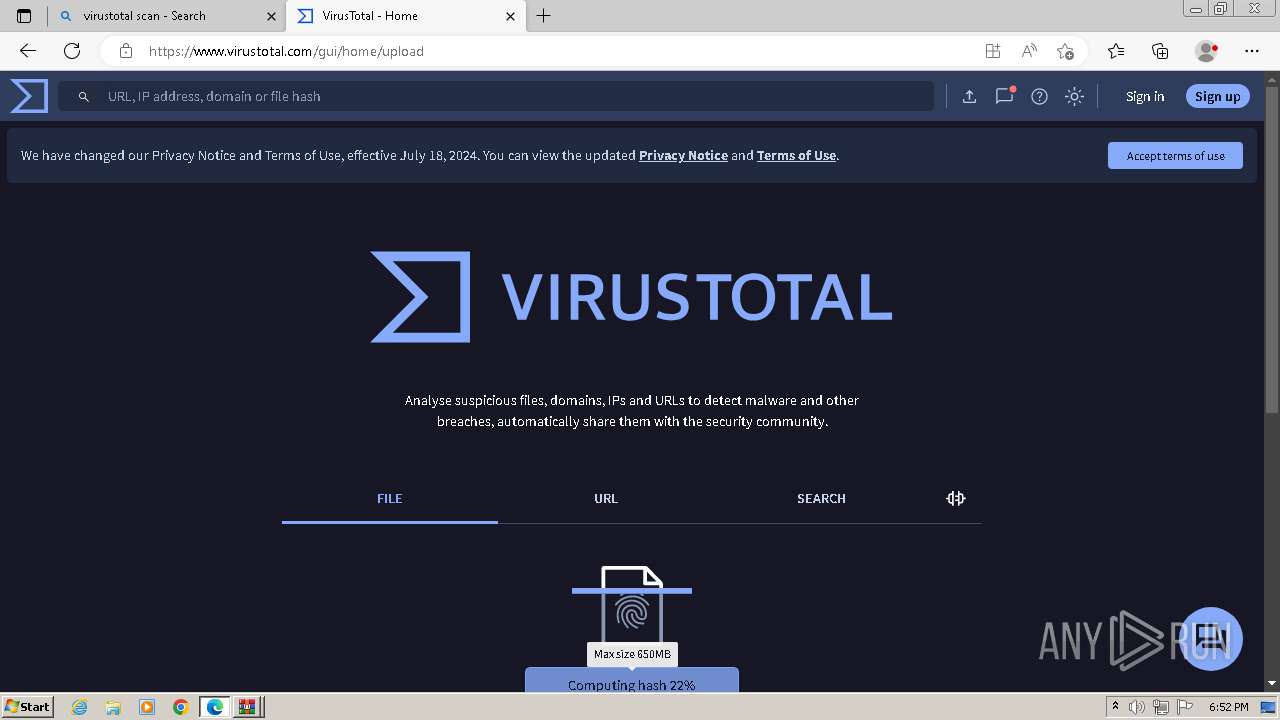Image resolution: width=1280 pixels, height=720 pixels.
Task: Click the apps available extension icon in address bar
Action: (992, 51)
